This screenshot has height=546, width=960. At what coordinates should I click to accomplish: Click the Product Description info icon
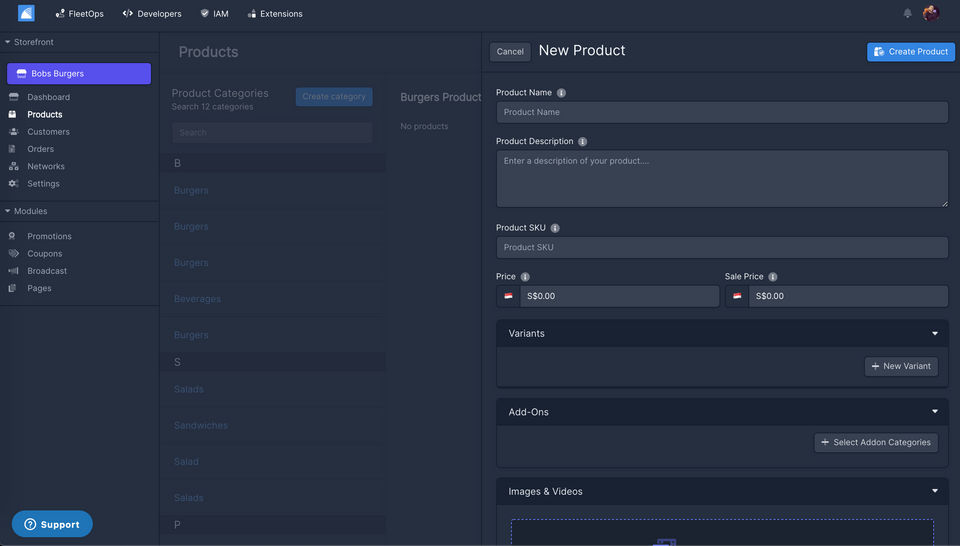[583, 142]
